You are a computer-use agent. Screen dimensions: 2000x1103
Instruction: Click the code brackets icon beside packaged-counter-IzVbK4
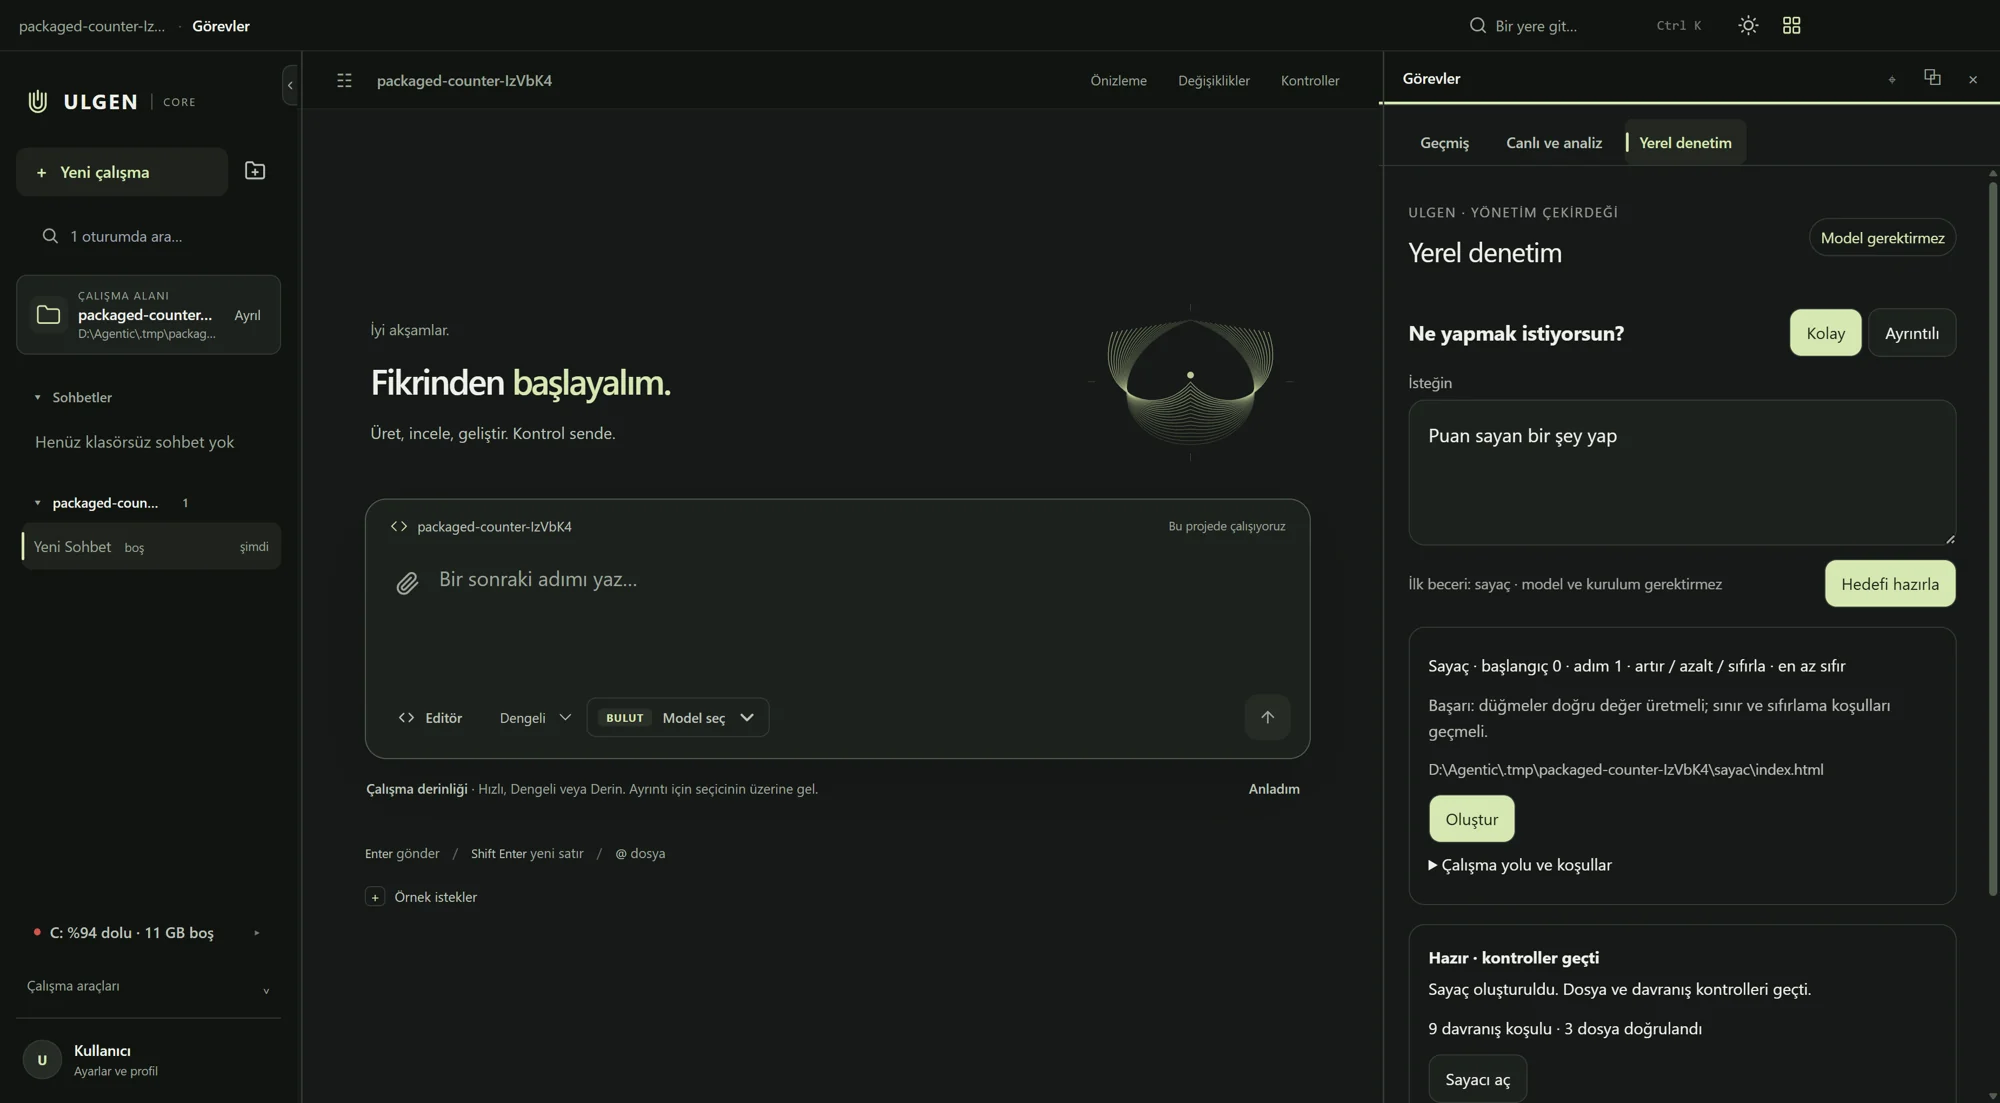click(x=399, y=526)
